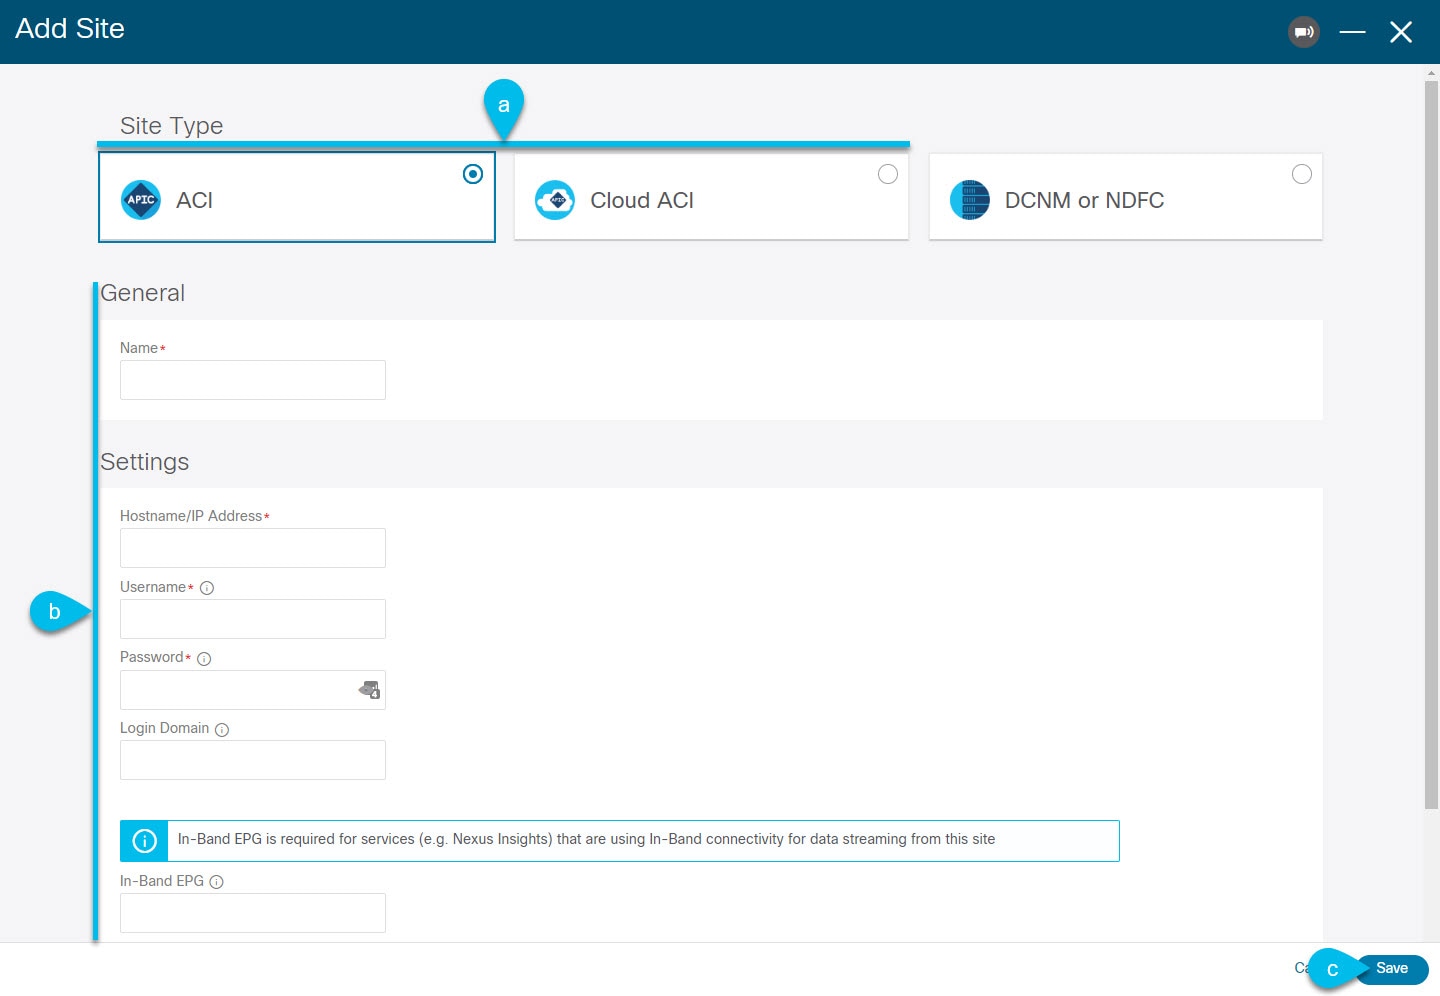The height and width of the screenshot is (996, 1440).
Task: Select the ACI site type radio button
Action: coord(473,174)
